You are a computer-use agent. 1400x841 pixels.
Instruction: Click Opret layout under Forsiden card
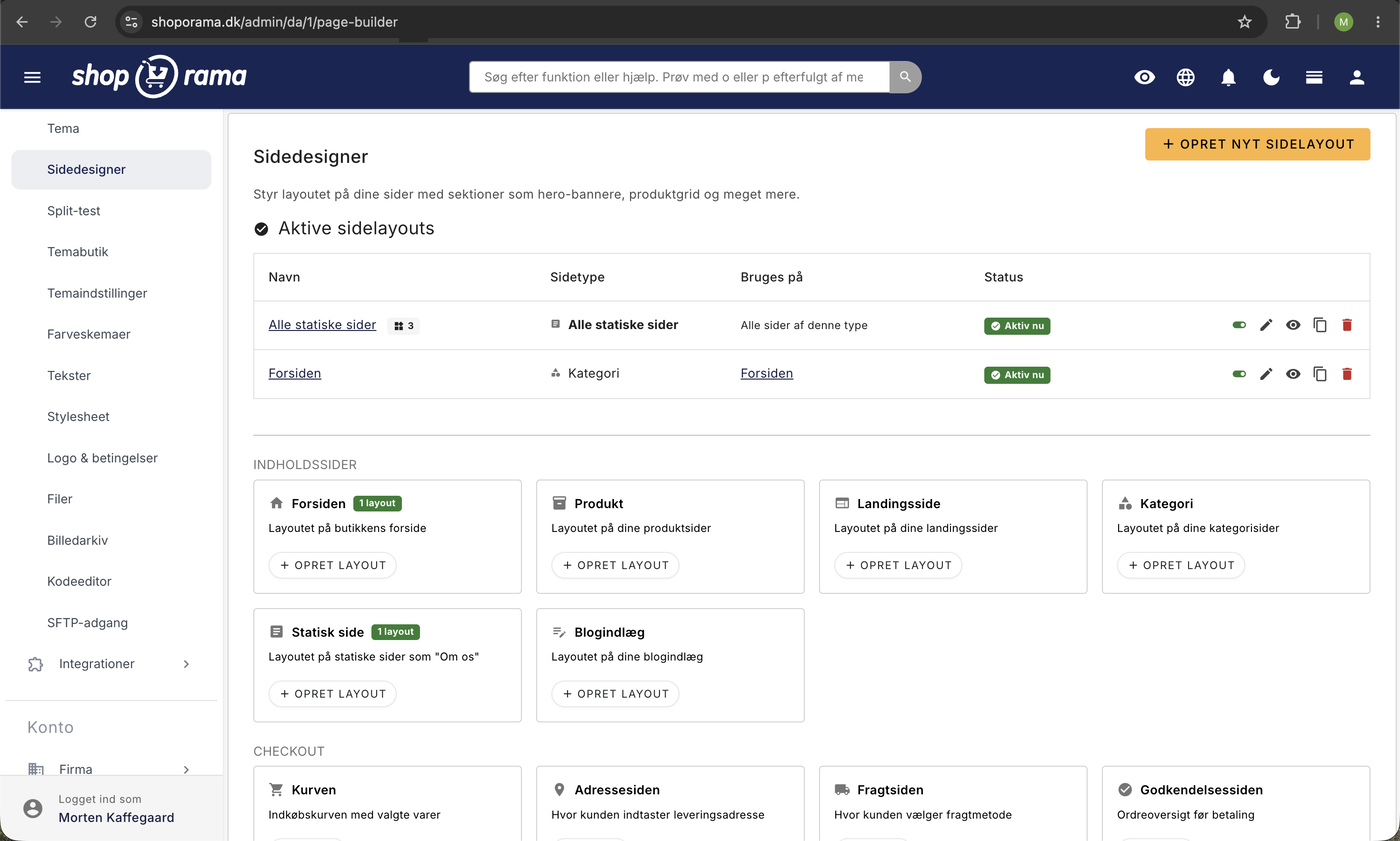pos(333,565)
